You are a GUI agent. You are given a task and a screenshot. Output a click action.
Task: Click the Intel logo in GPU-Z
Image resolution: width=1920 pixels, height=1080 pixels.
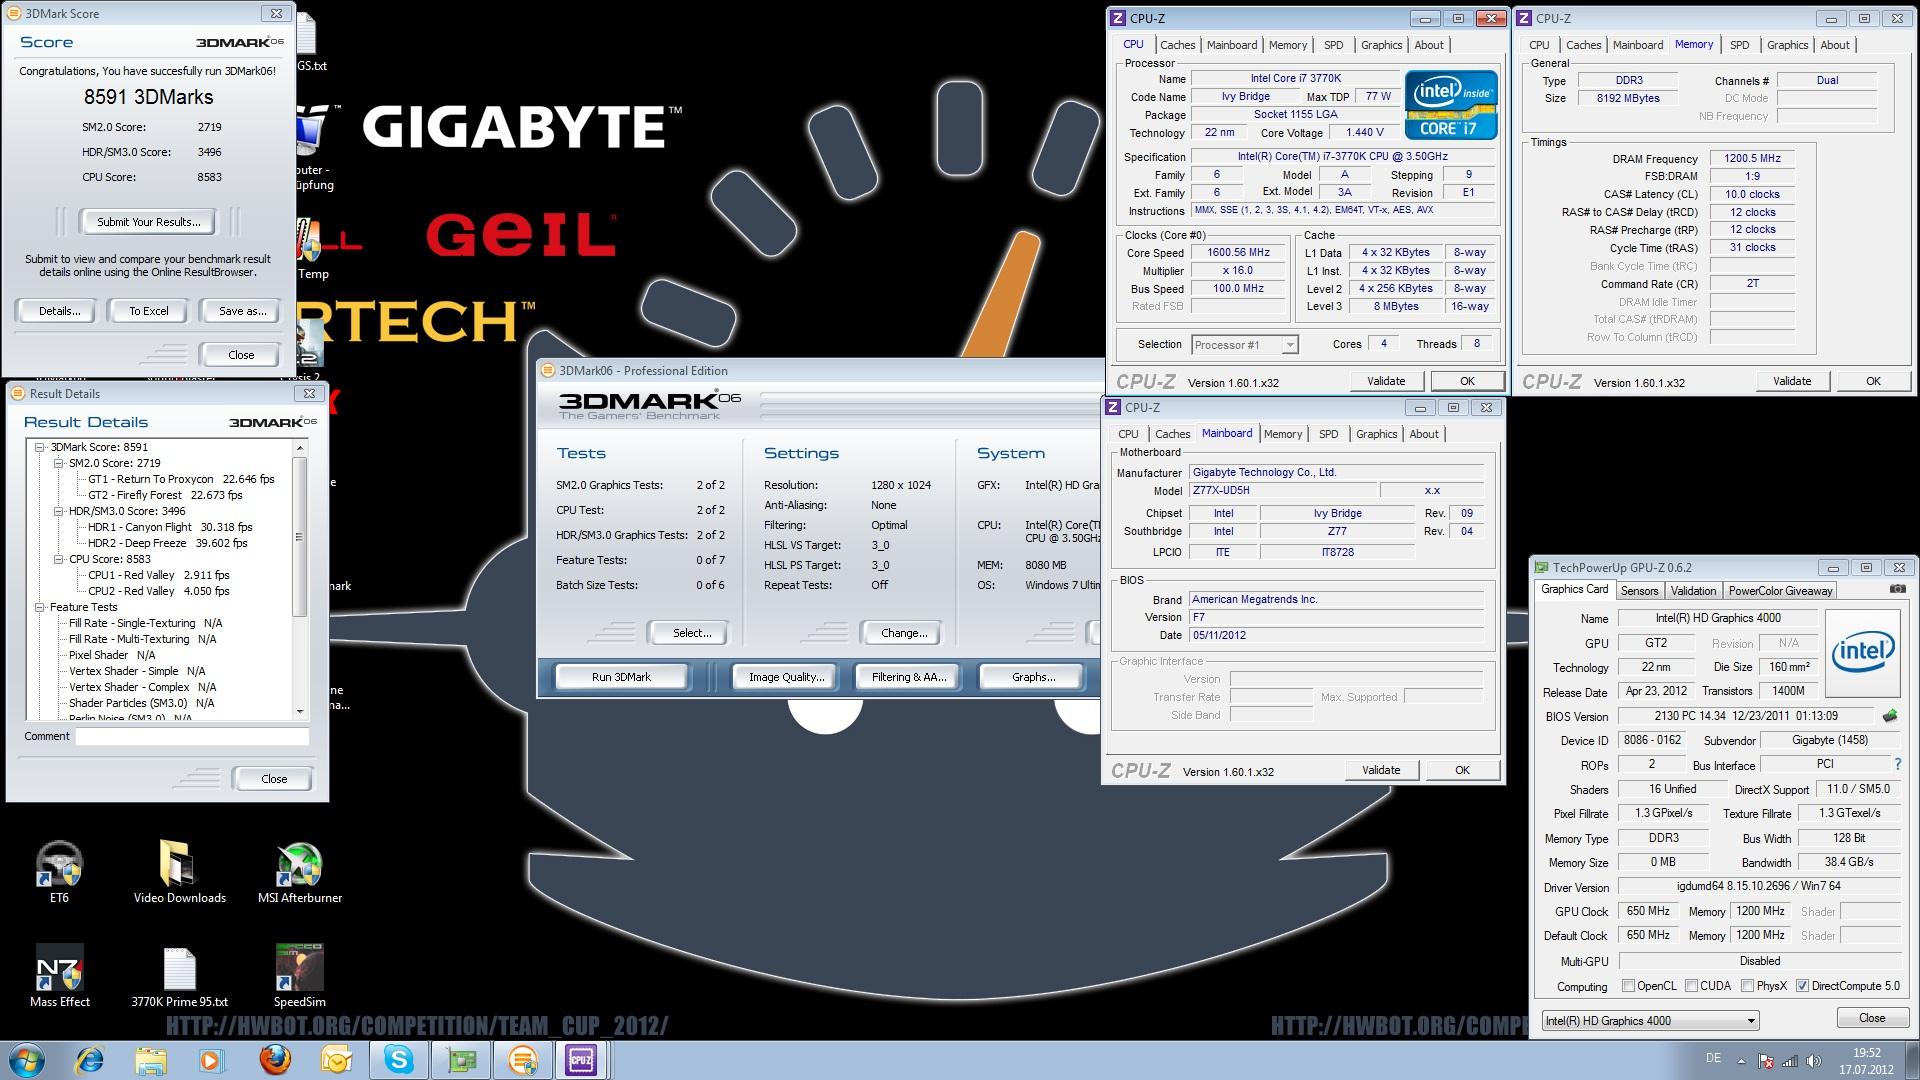[1862, 653]
